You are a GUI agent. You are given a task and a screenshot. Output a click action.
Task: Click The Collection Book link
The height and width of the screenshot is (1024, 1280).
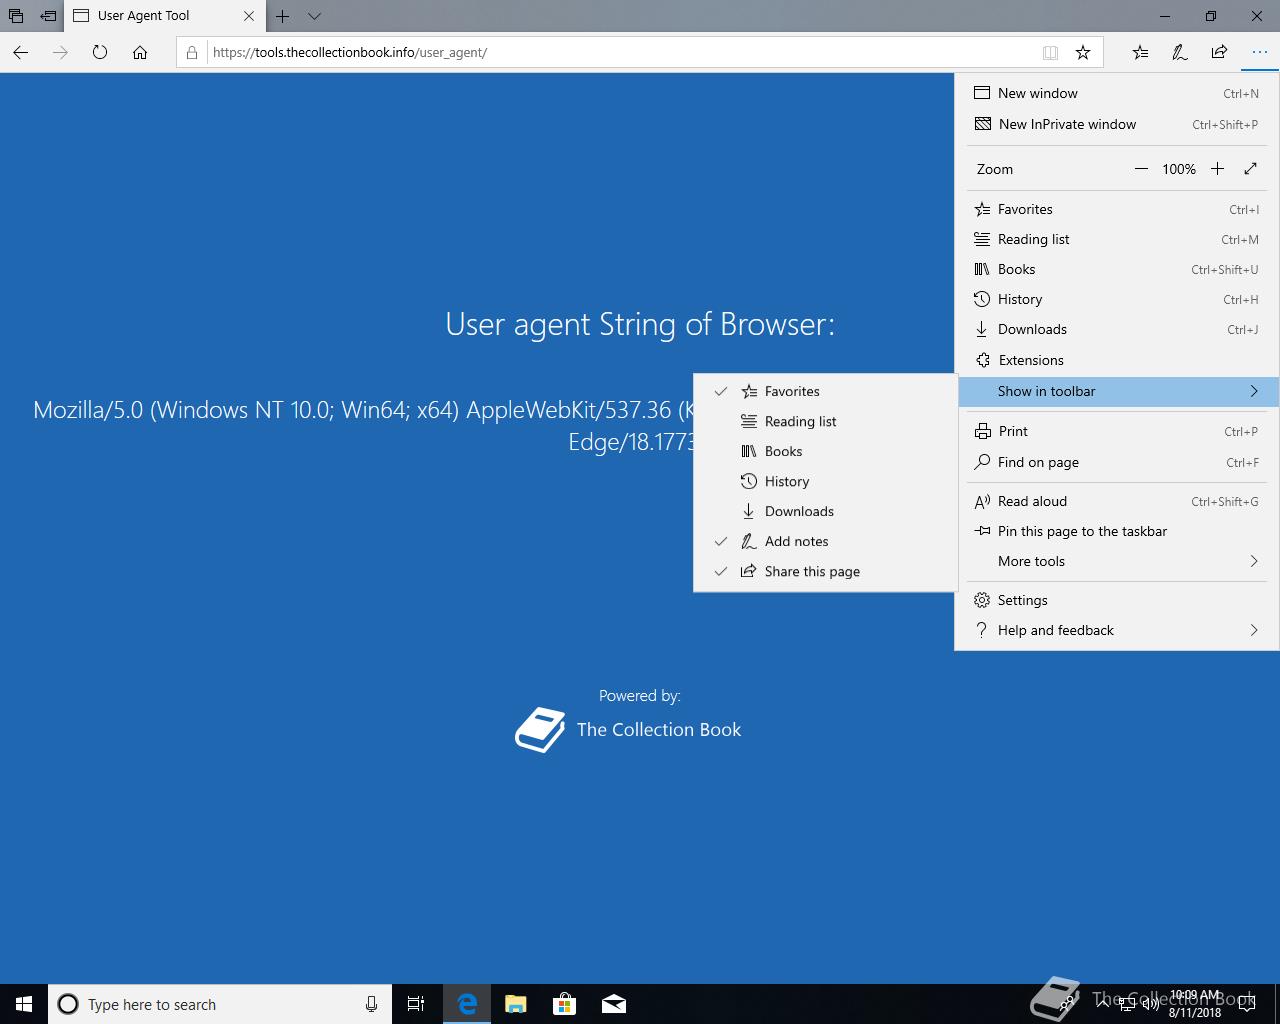(659, 730)
